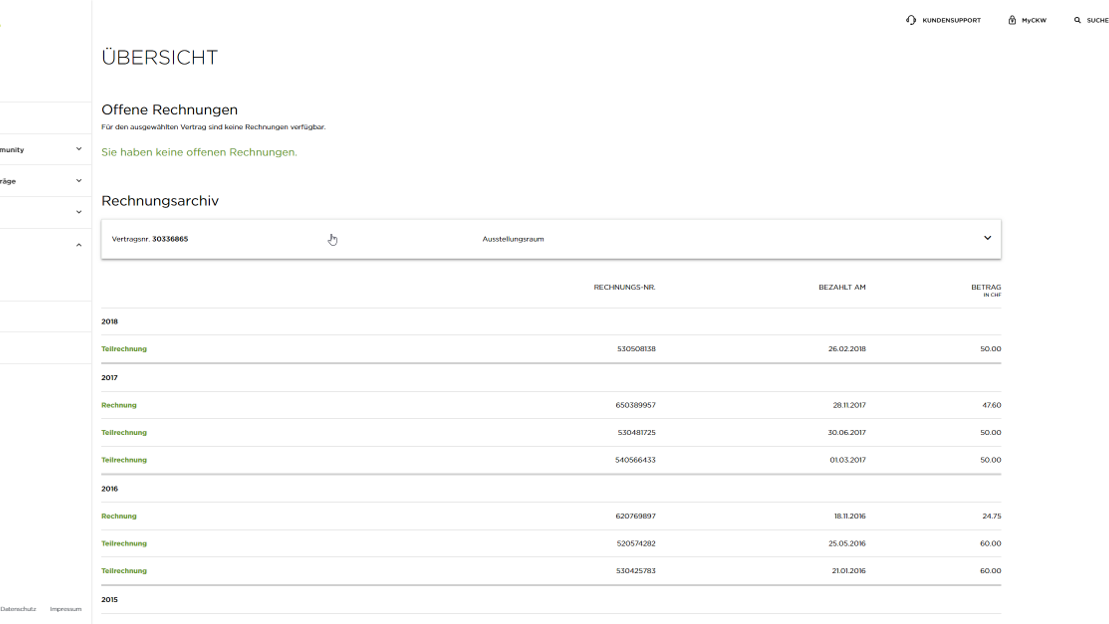Open the Kundensupport menu item
Image resolution: width=1109 pixels, height=624 pixels.
click(950, 20)
